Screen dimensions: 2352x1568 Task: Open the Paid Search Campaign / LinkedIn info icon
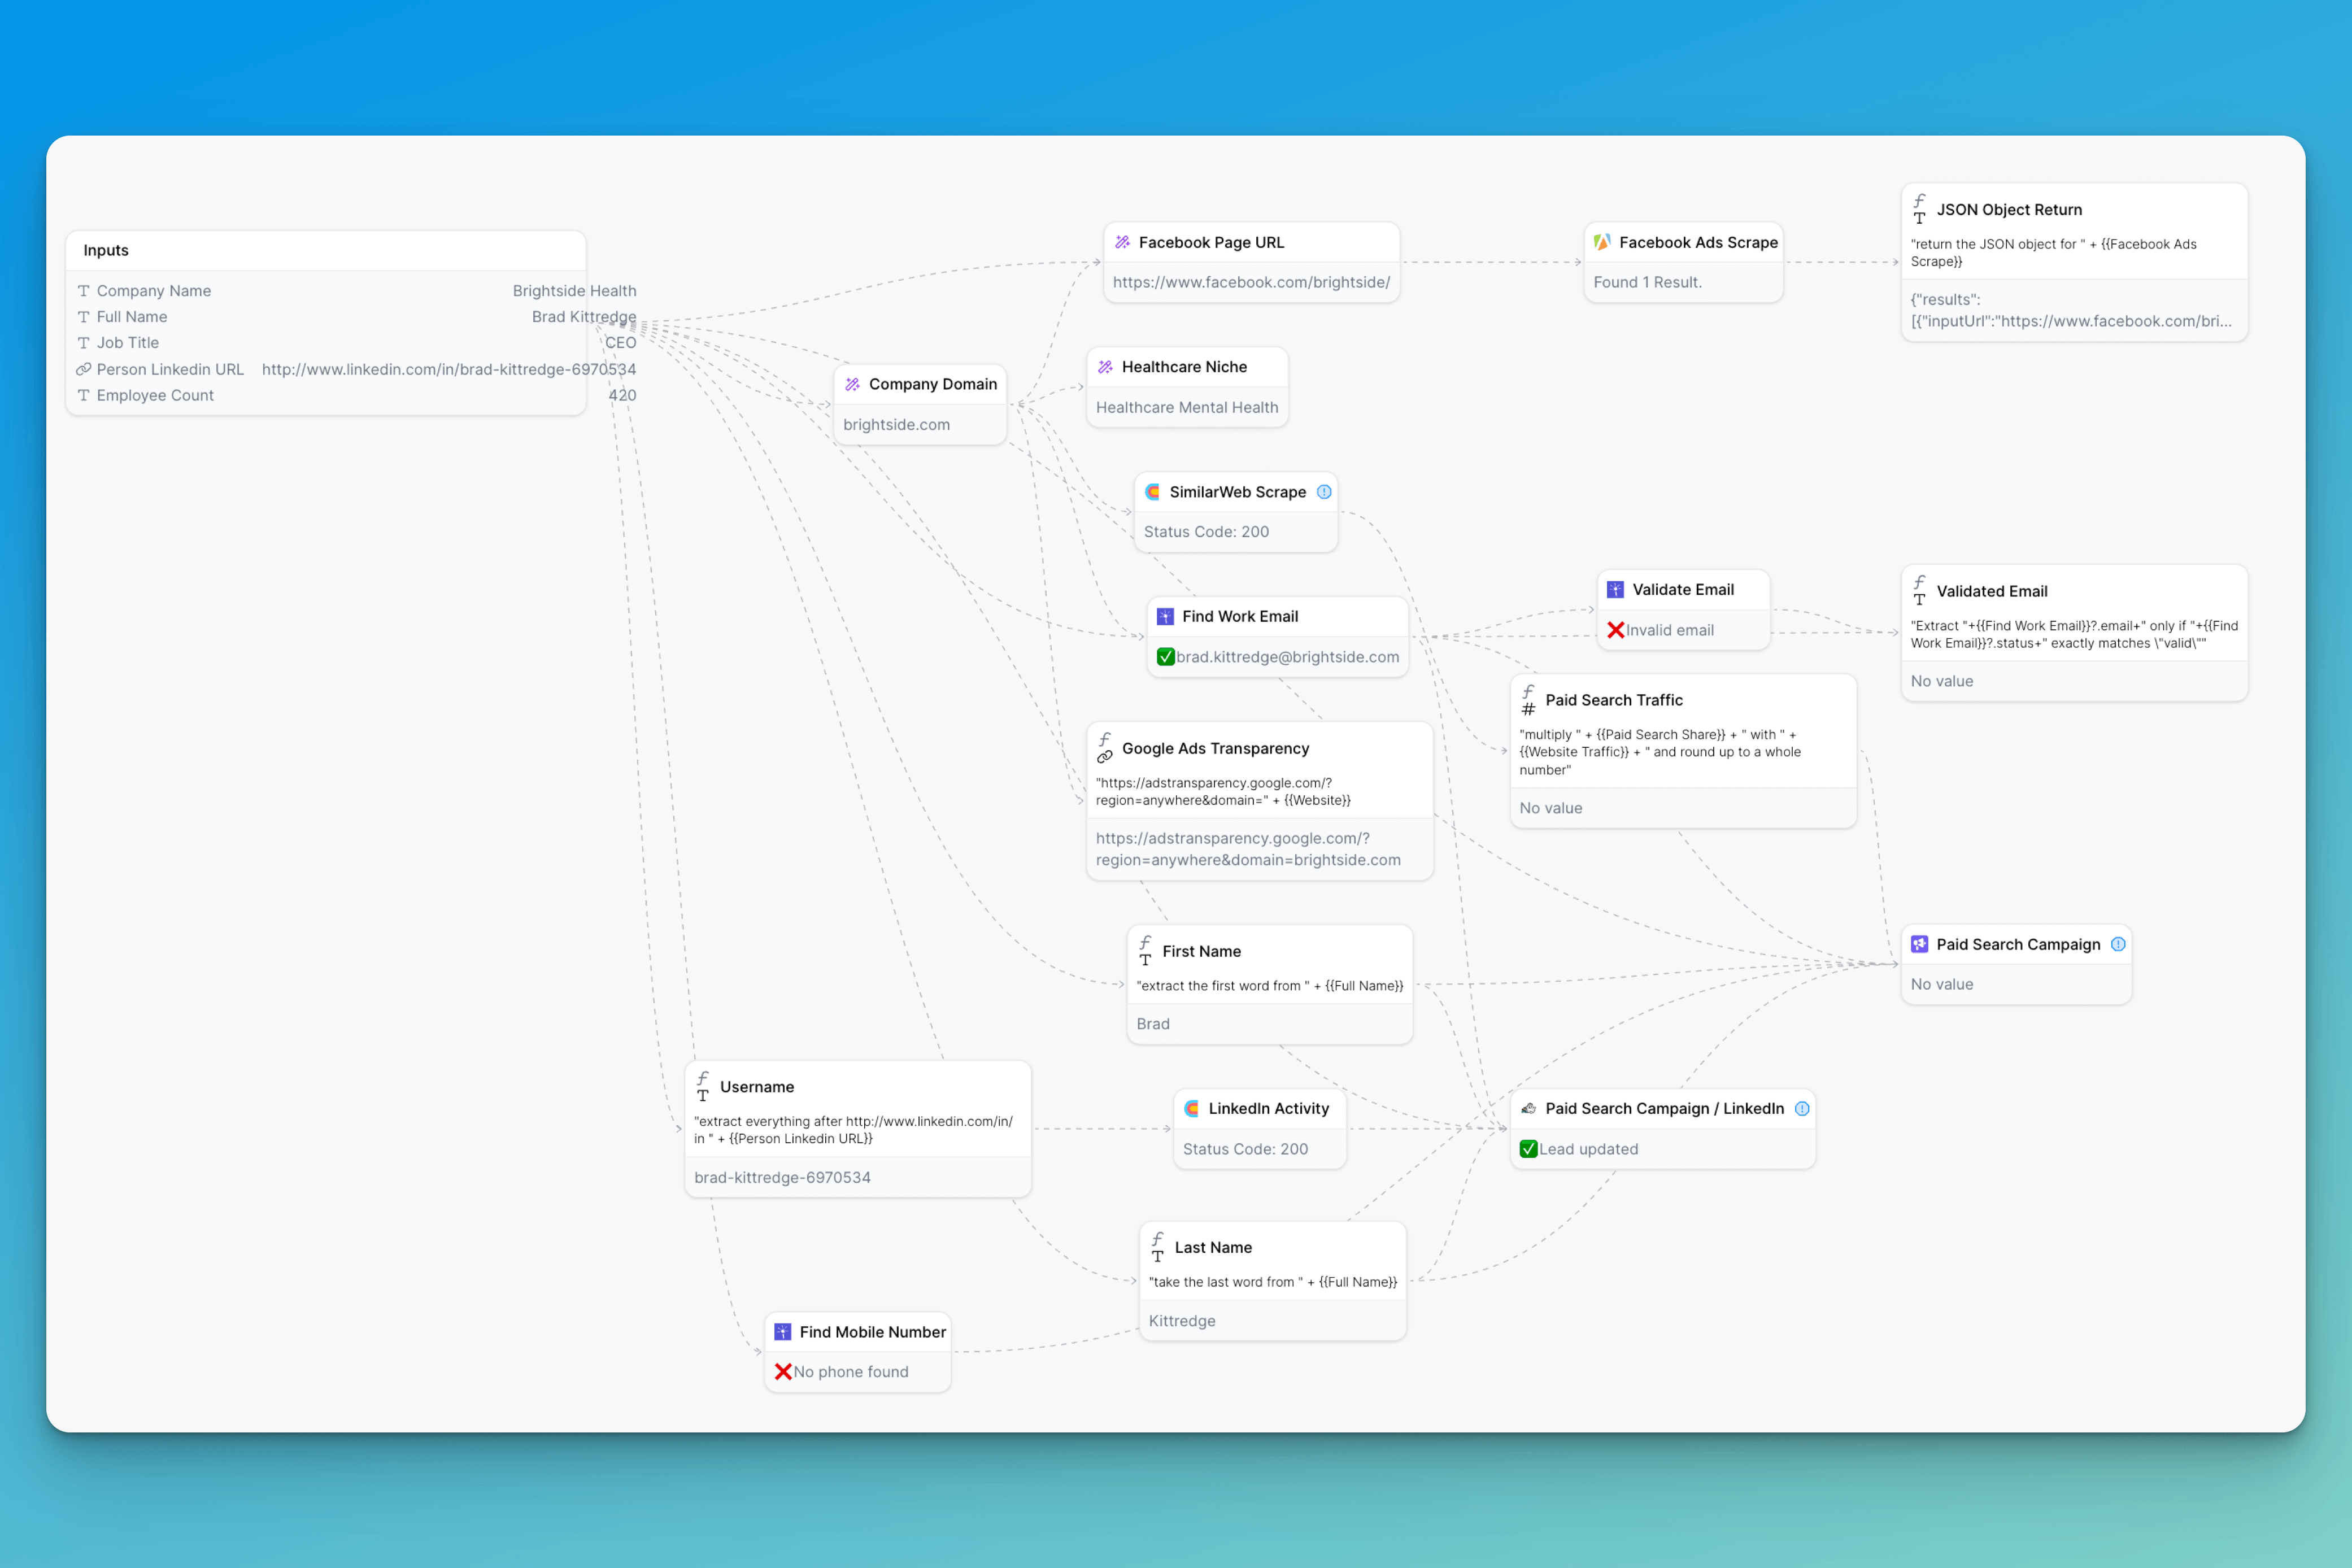[1802, 1108]
